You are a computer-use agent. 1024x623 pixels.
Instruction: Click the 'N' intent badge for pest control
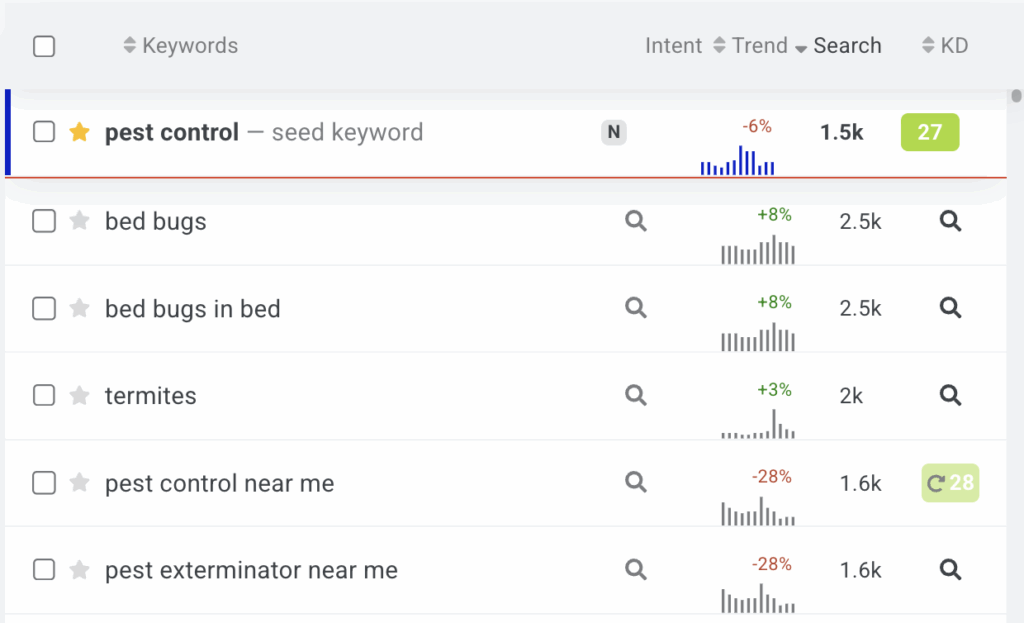tap(614, 132)
